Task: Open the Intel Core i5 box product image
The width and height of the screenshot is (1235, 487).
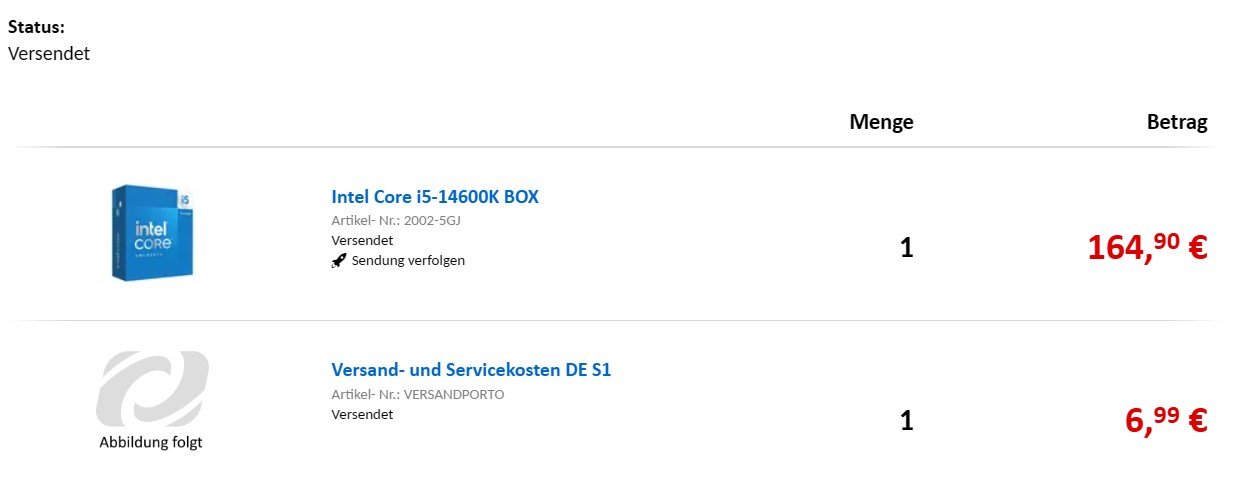Action: 152,232
